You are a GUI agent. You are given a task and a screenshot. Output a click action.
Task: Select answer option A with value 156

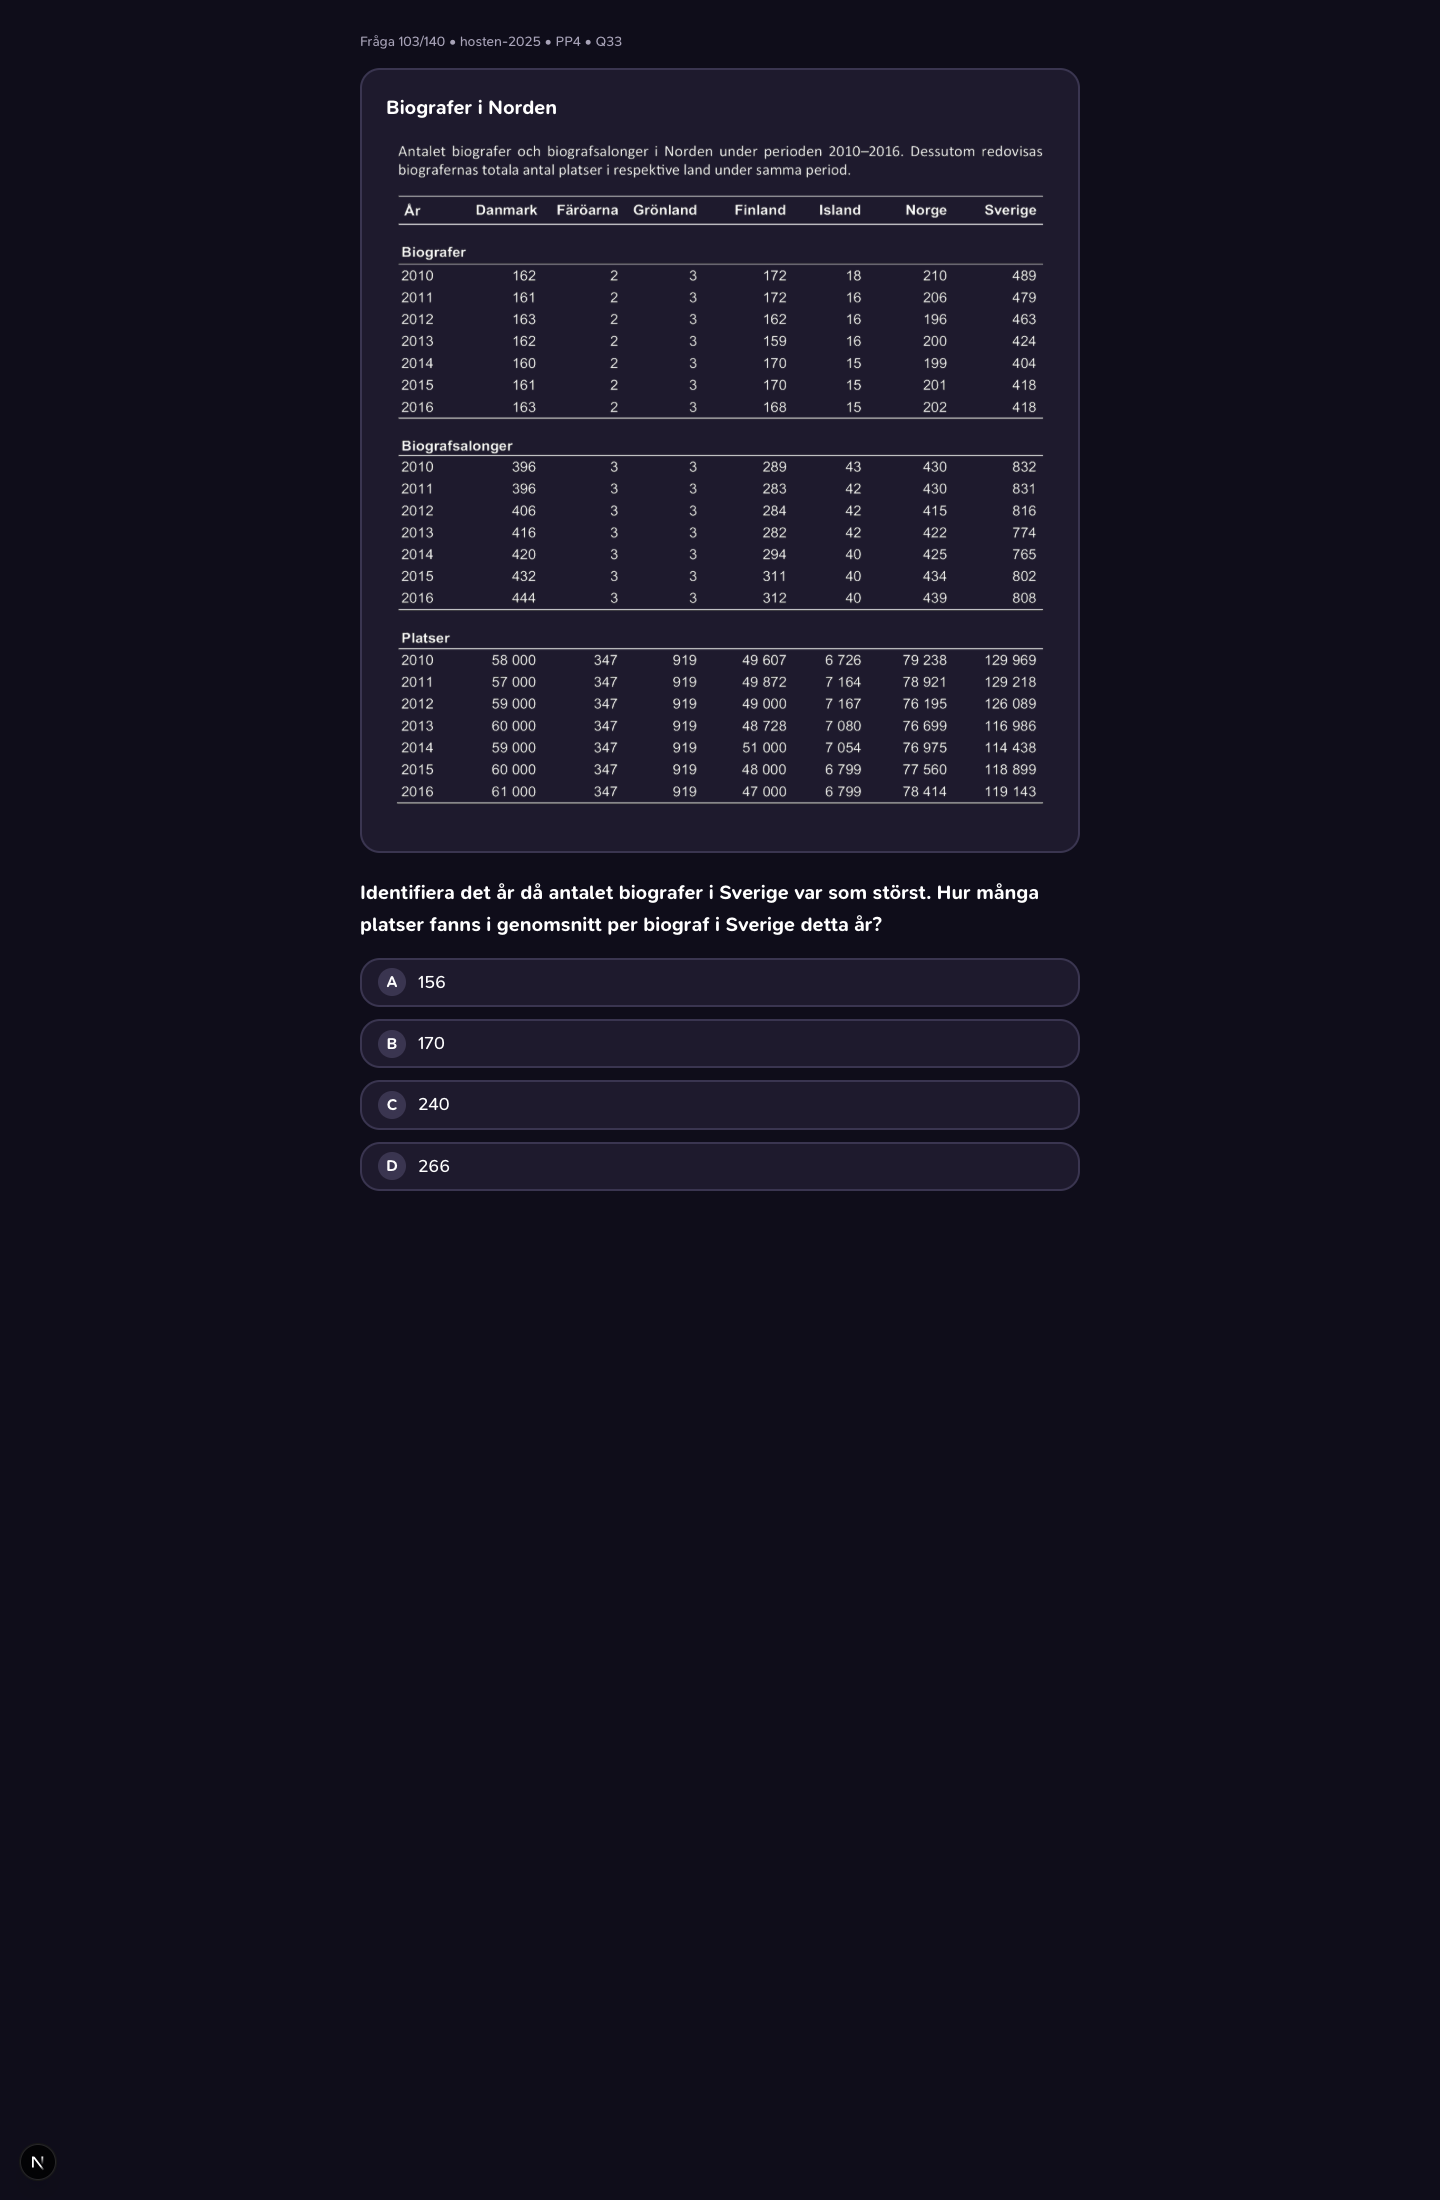pos(719,982)
